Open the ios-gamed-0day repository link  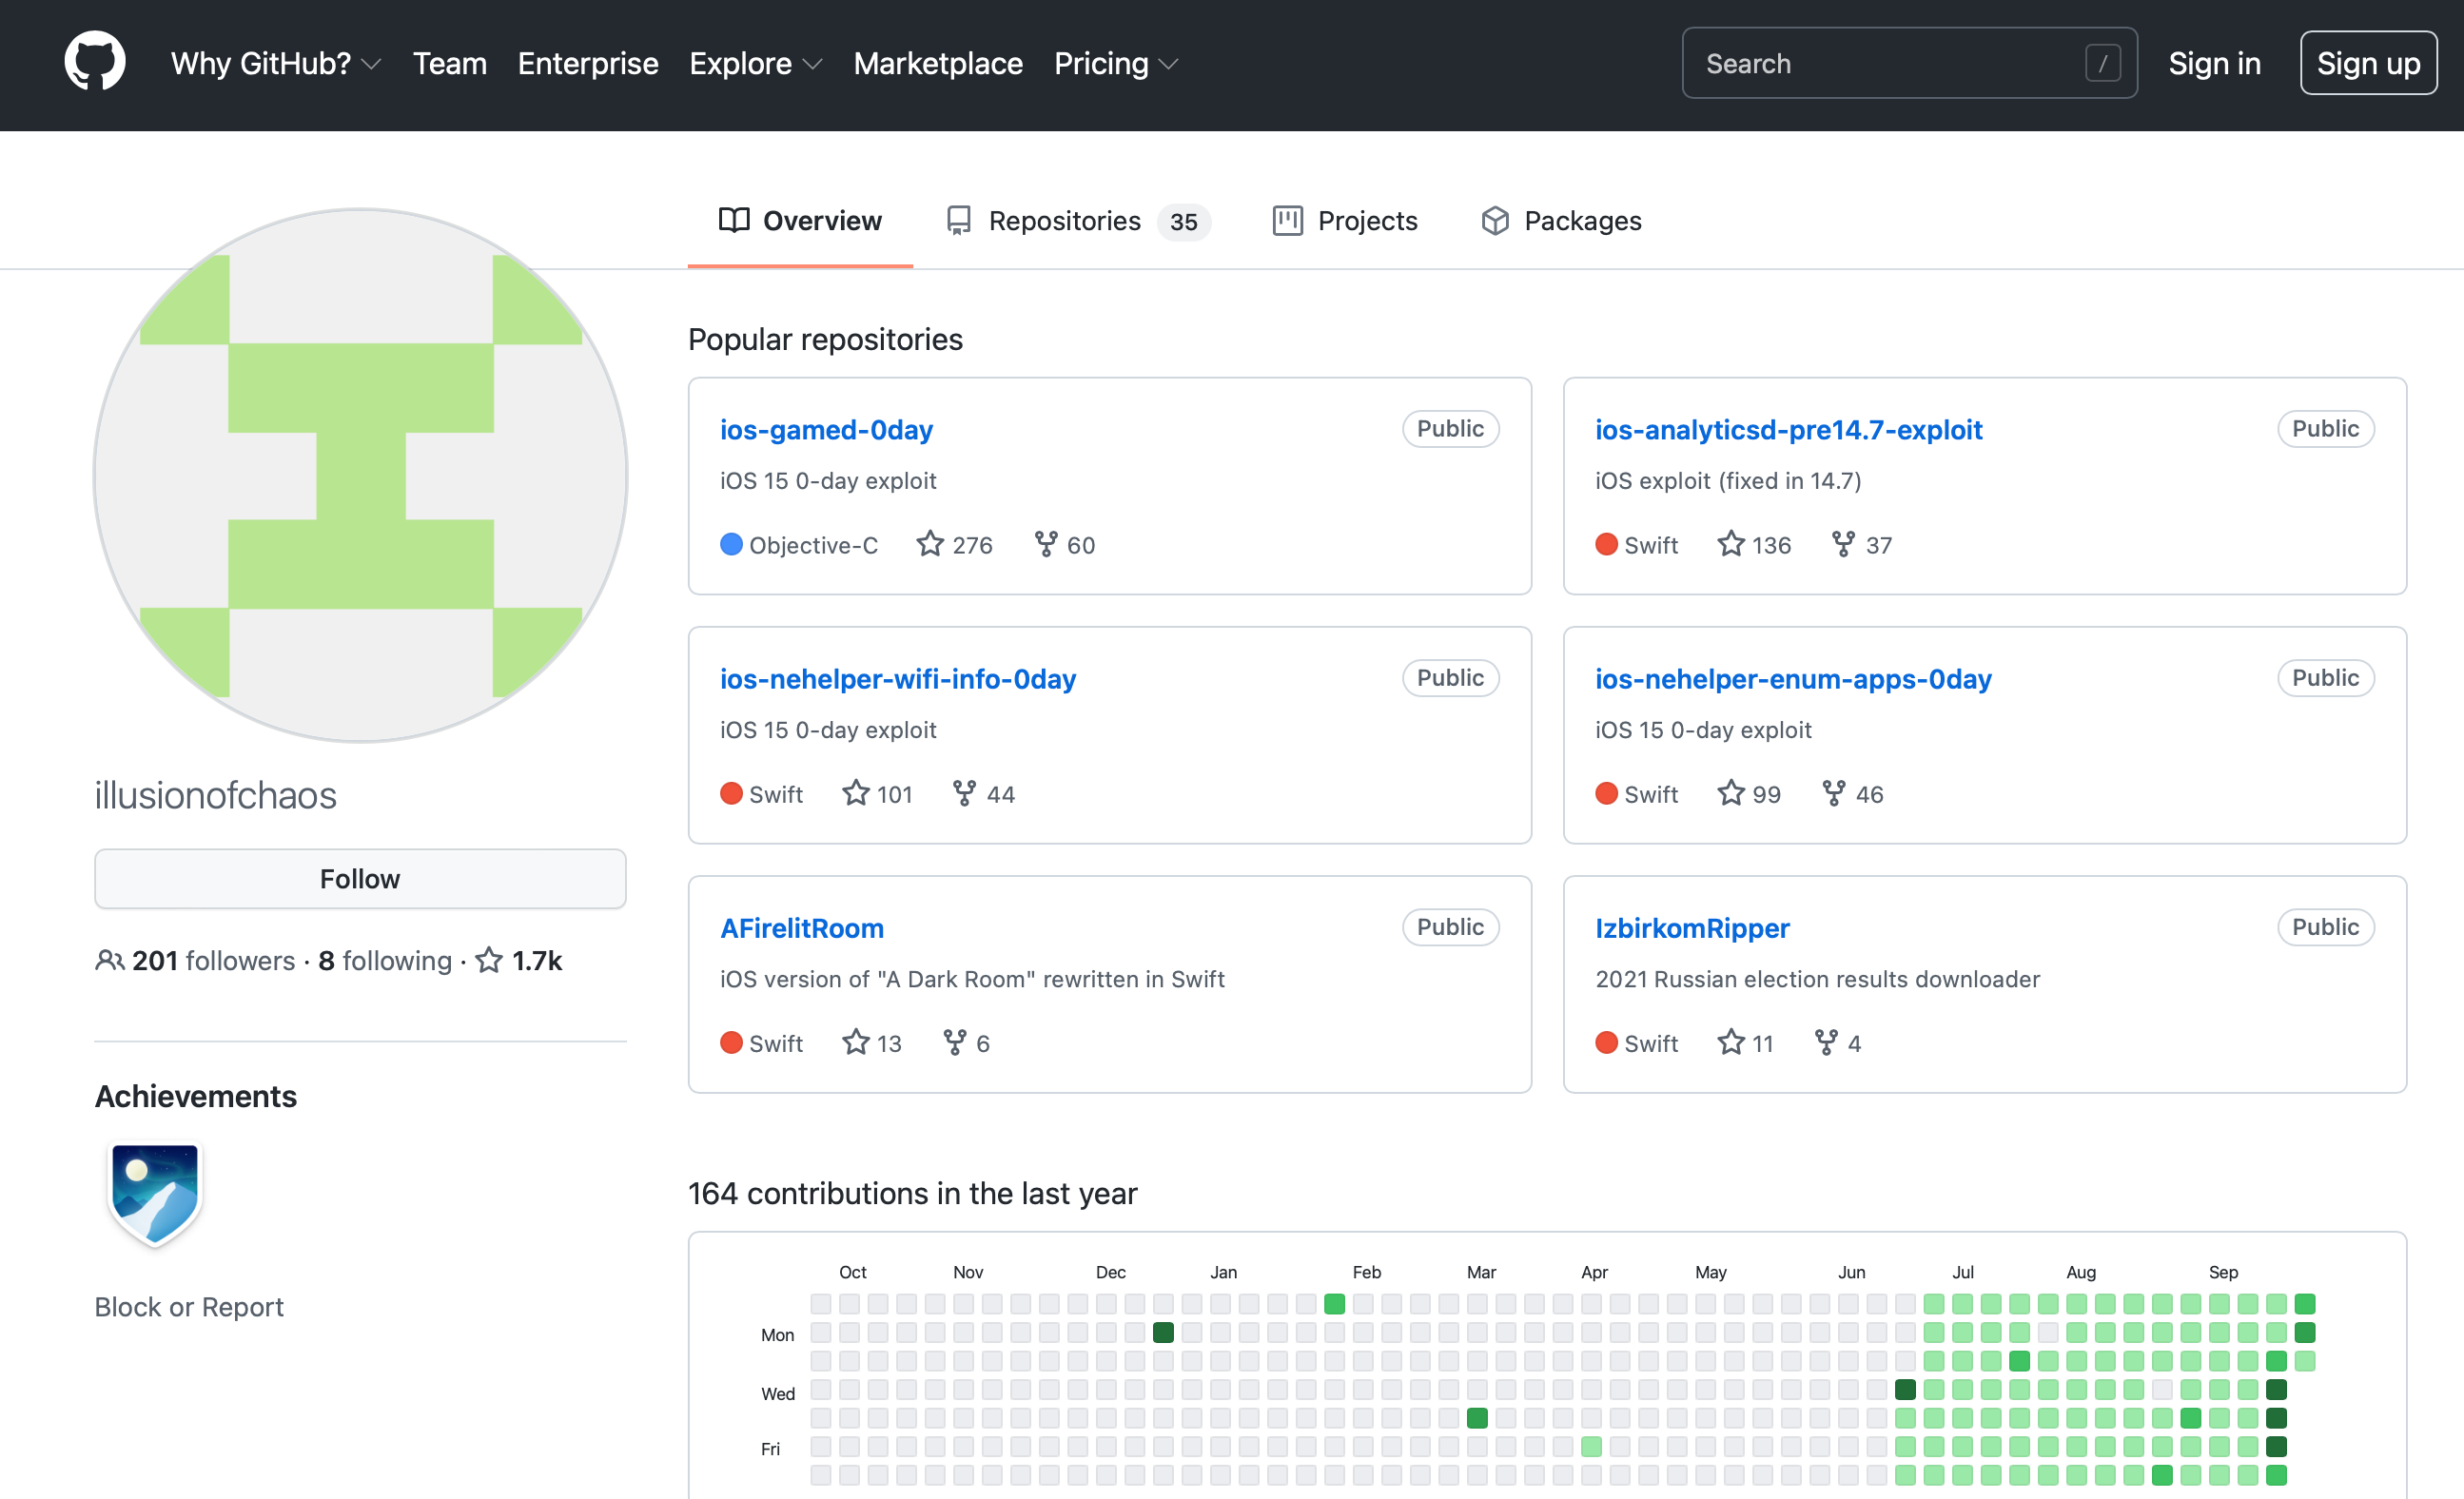pos(826,429)
